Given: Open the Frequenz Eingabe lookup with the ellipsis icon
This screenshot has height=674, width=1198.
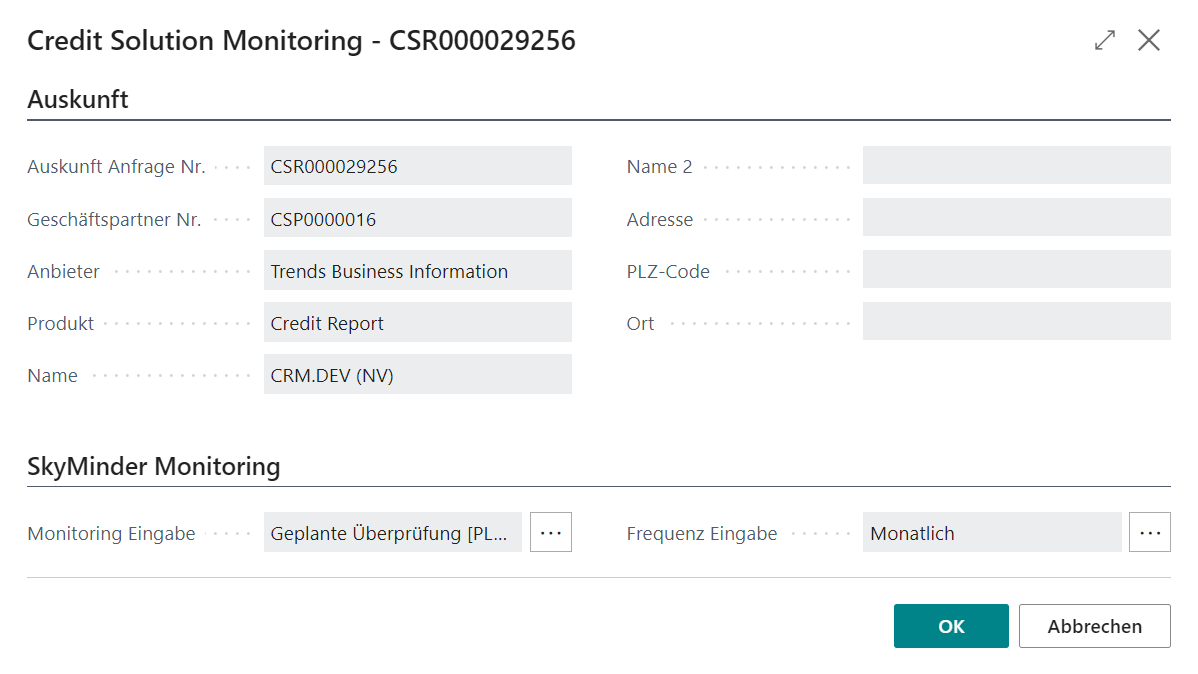Looking at the screenshot, I should click(1149, 532).
